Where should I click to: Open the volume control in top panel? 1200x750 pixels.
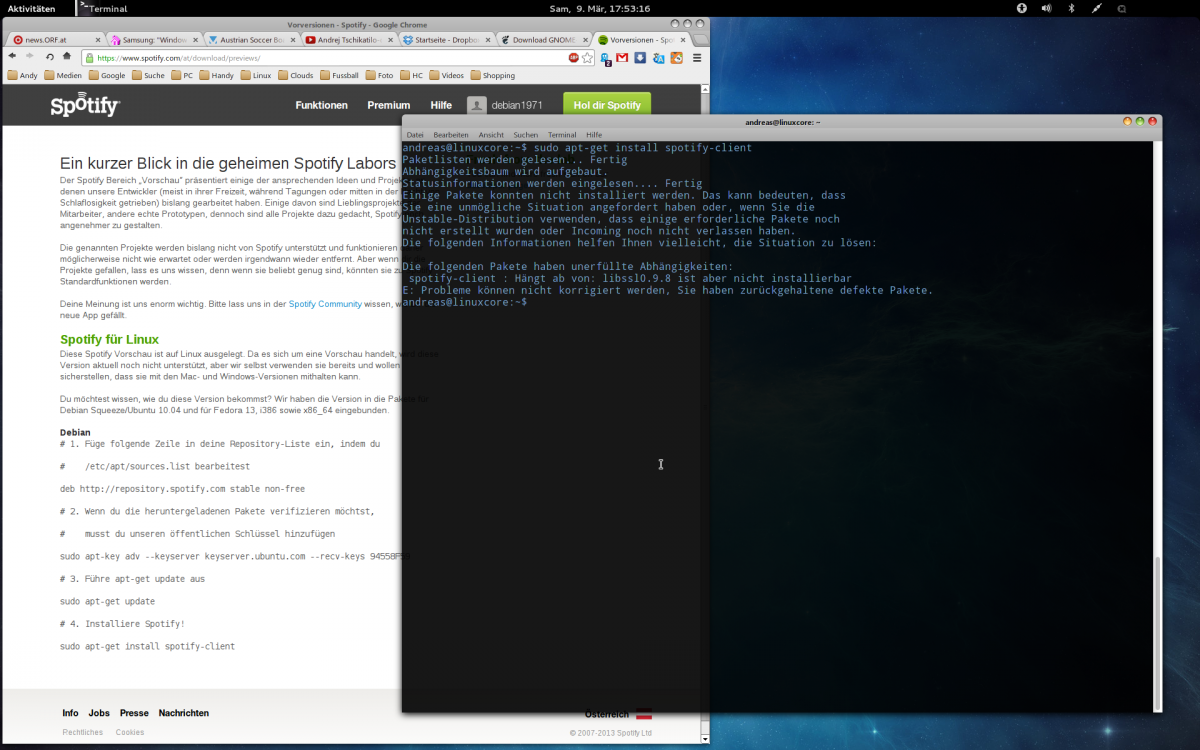pyautogui.click(x=1046, y=8)
